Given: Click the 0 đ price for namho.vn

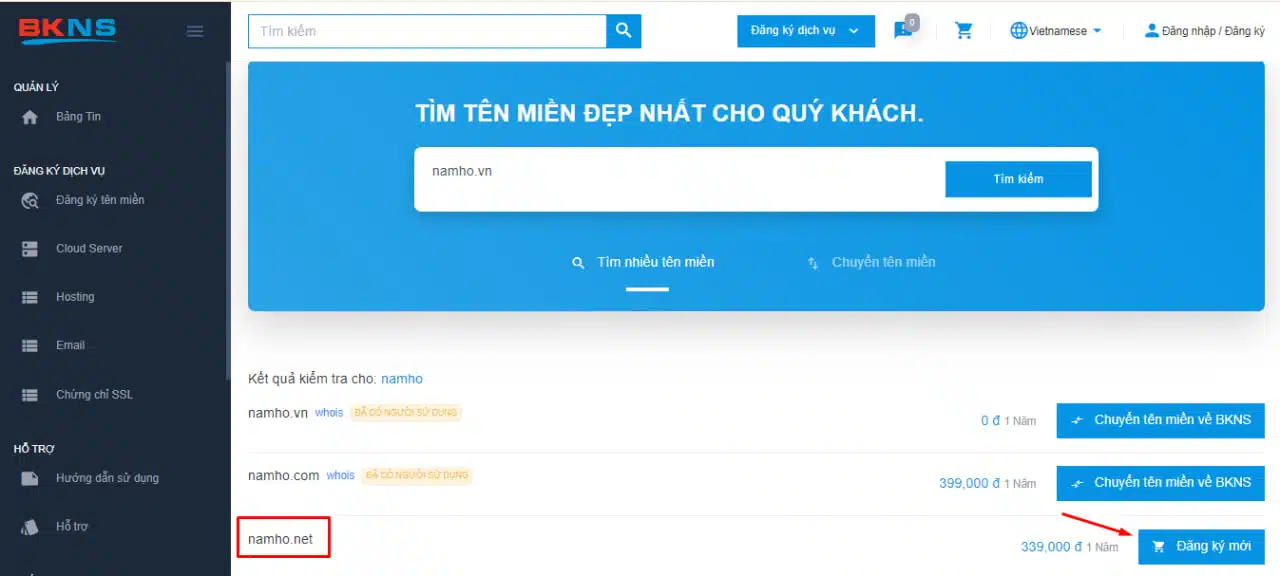Looking at the screenshot, I should tap(991, 421).
